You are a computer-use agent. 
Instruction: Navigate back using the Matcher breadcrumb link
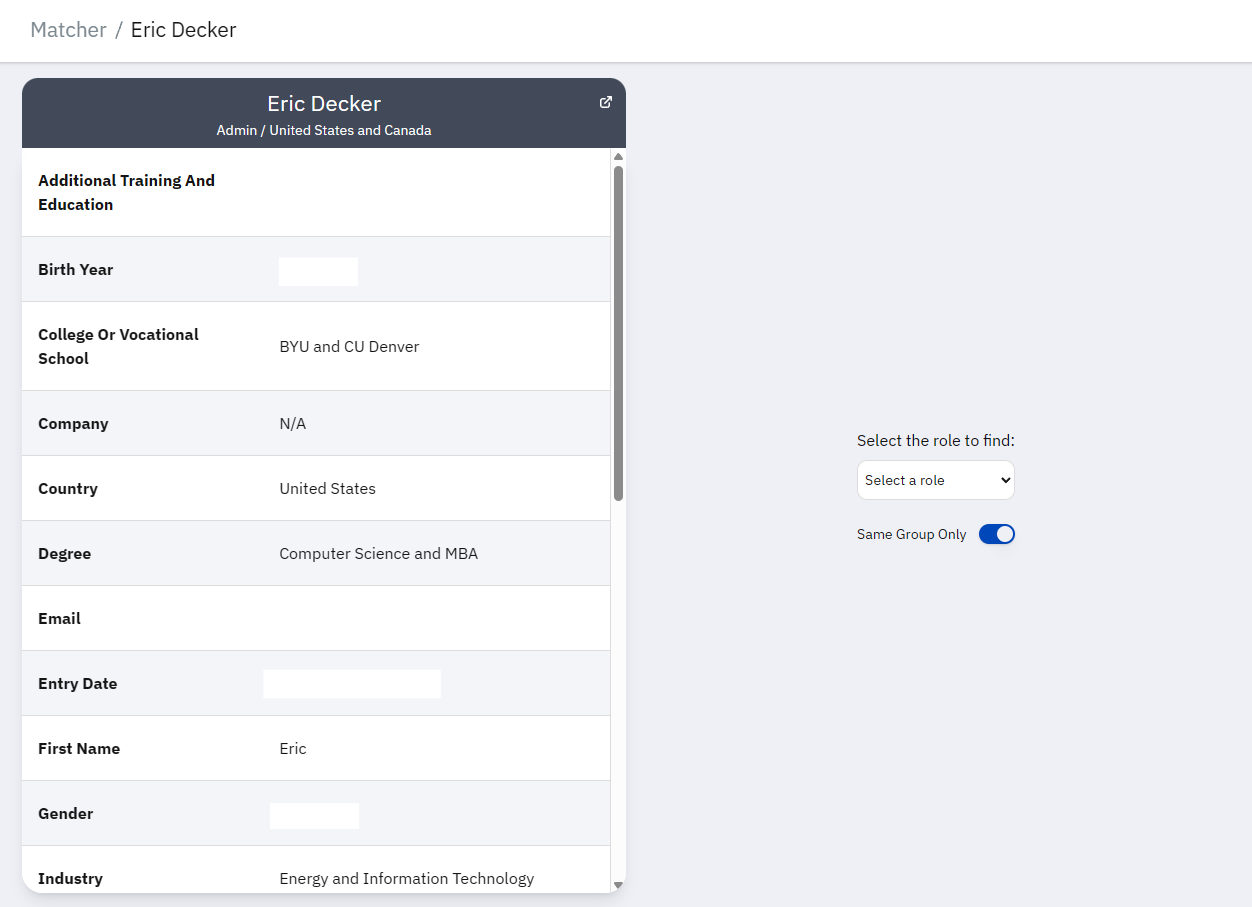point(68,29)
